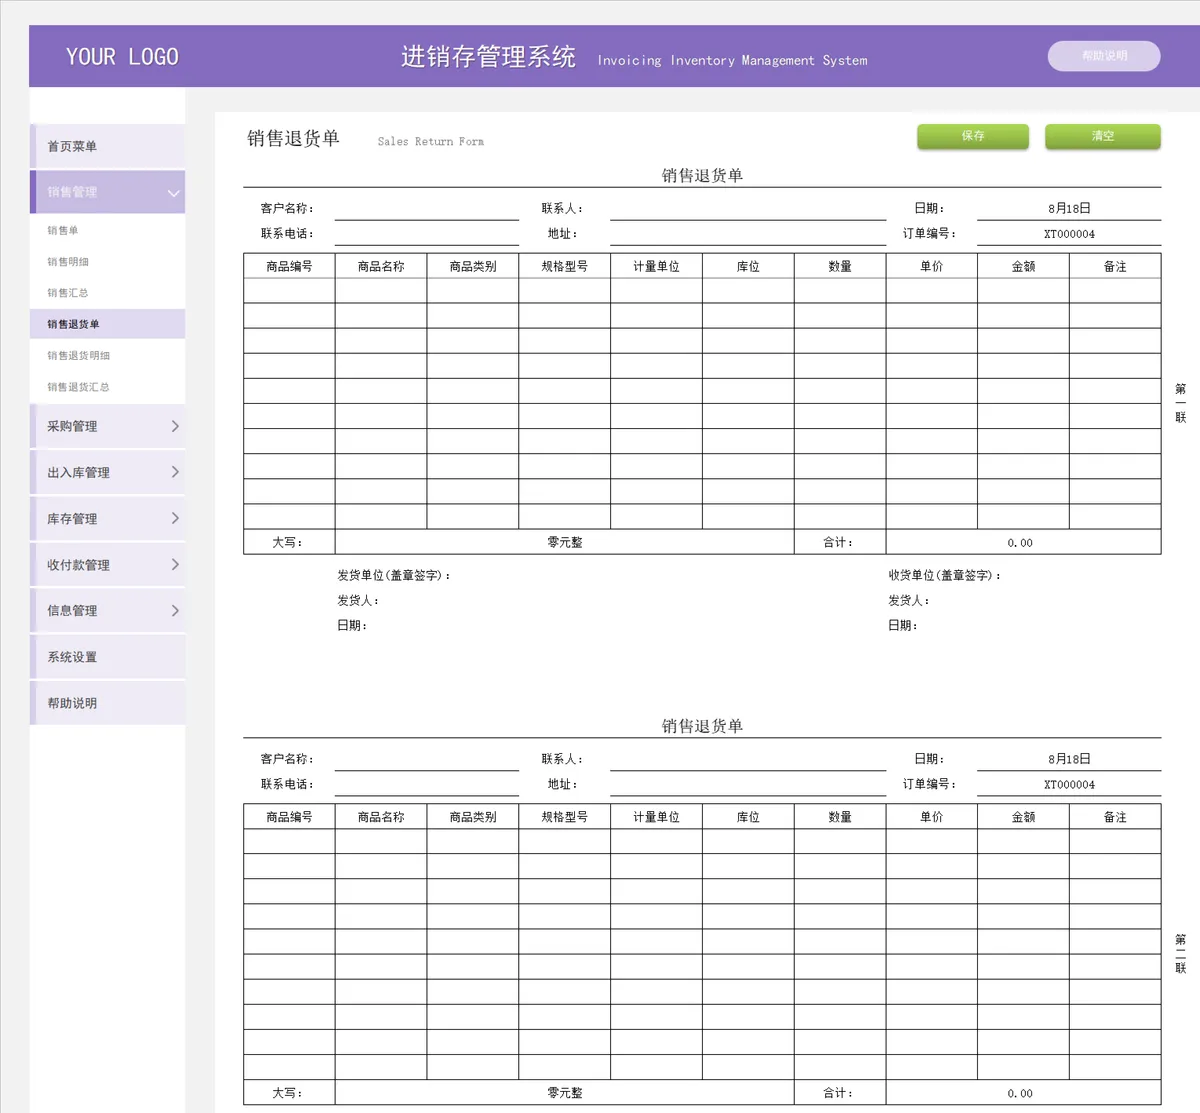The width and height of the screenshot is (1200, 1113).
Task: Expand the 信息管理 chevron arrow
Action: click(x=175, y=610)
